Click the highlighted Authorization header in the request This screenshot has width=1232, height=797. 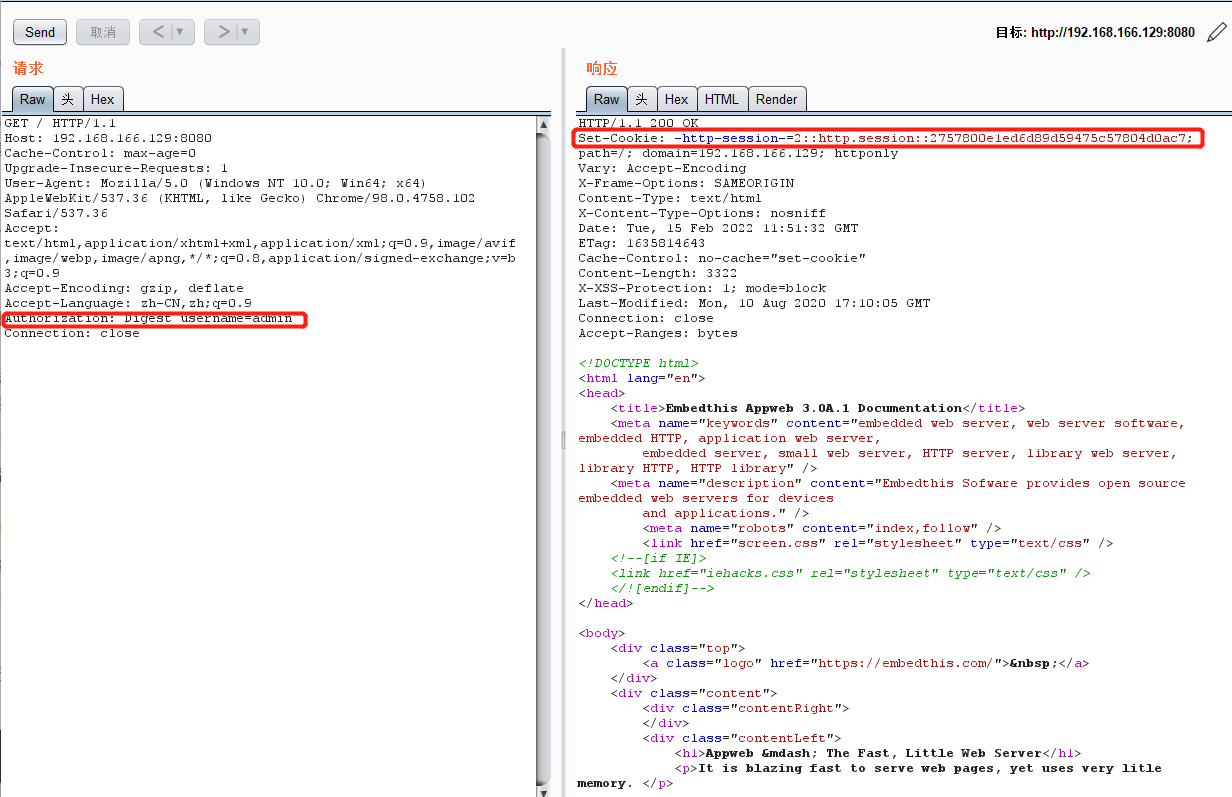pyautogui.click(x=153, y=318)
